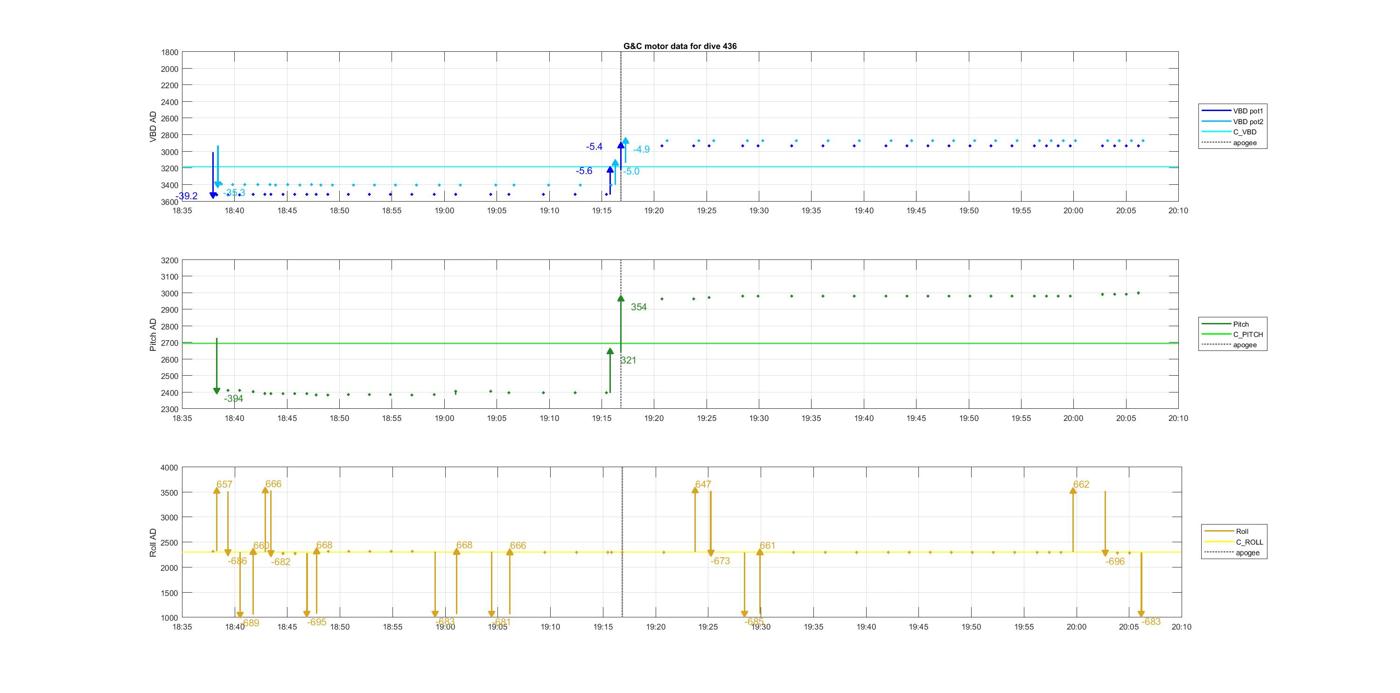Click the '-696' roll move label

pyautogui.click(x=1115, y=562)
